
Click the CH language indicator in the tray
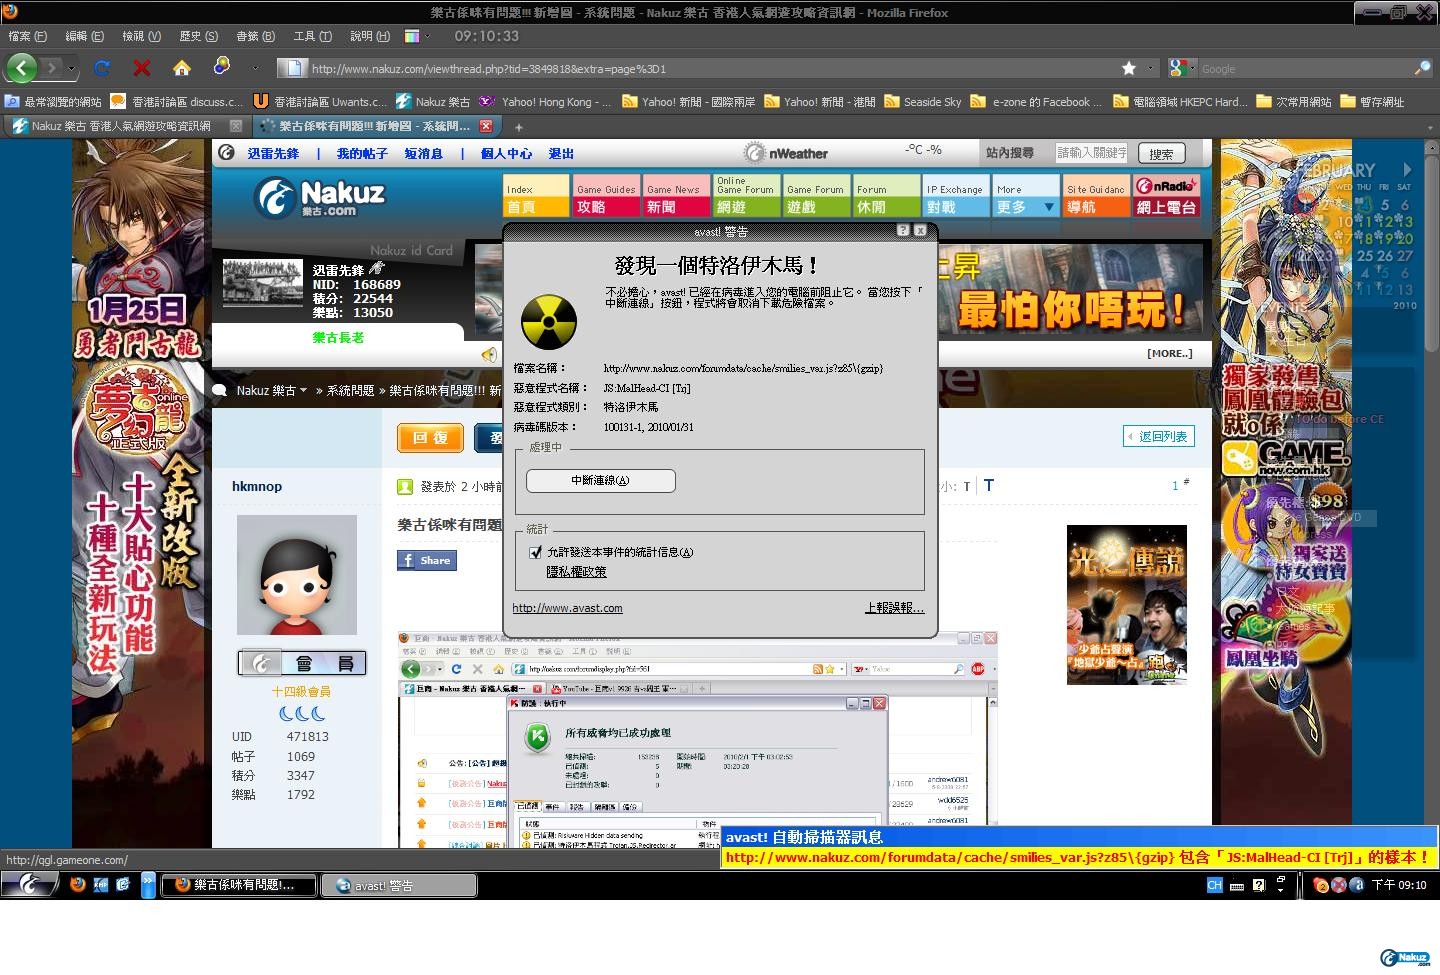[x=1214, y=885]
